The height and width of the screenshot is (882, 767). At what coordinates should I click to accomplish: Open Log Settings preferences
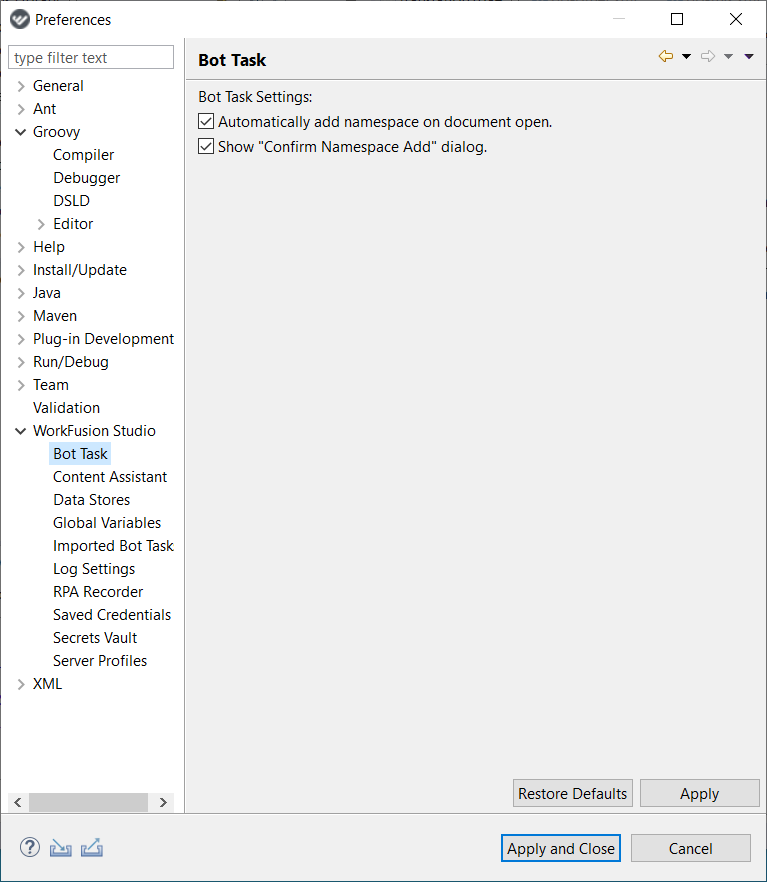[94, 569]
